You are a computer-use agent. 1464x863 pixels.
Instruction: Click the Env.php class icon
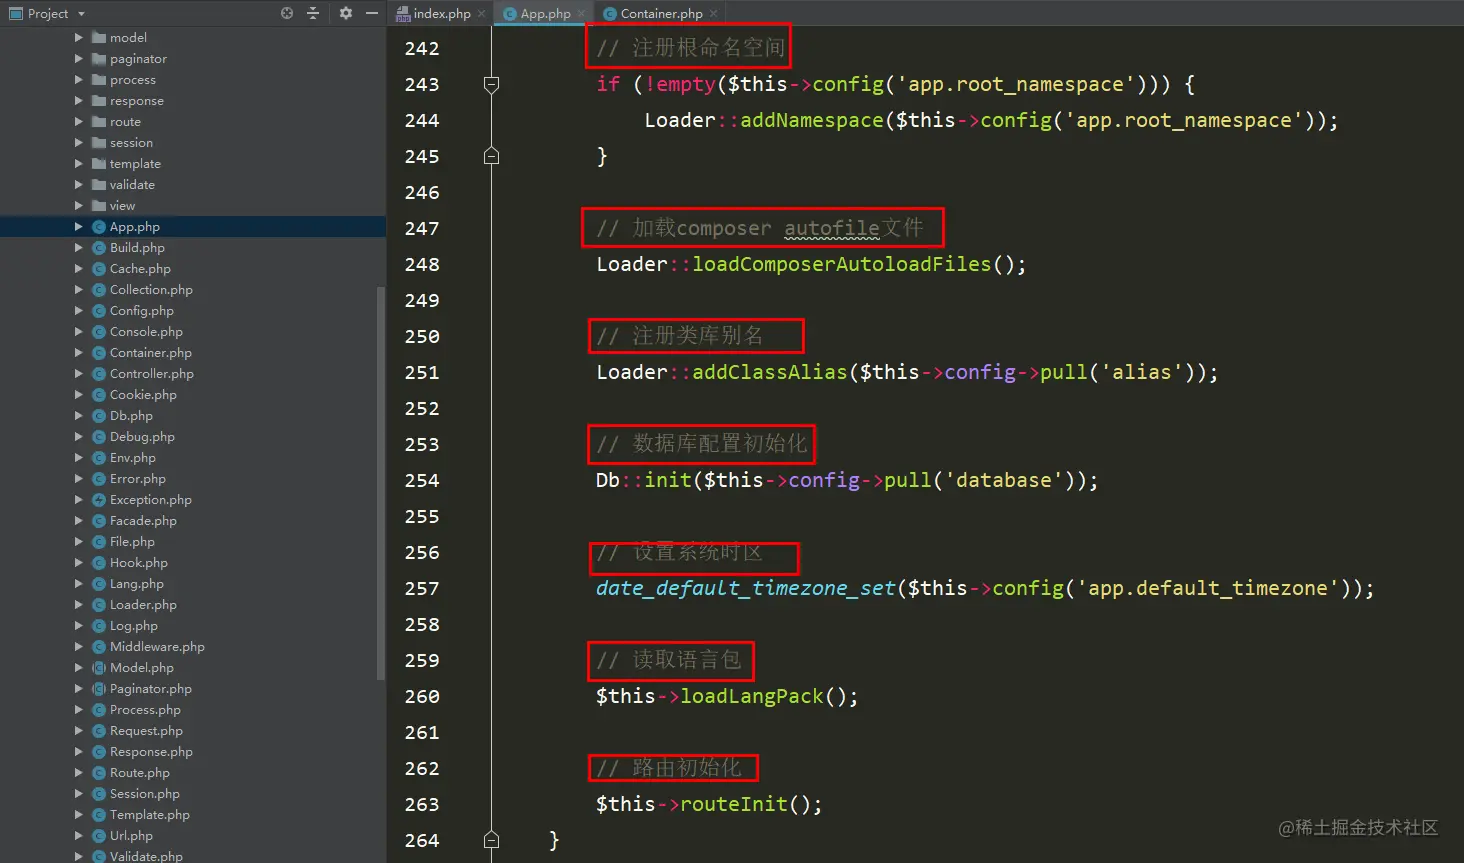[x=99, y=458]
